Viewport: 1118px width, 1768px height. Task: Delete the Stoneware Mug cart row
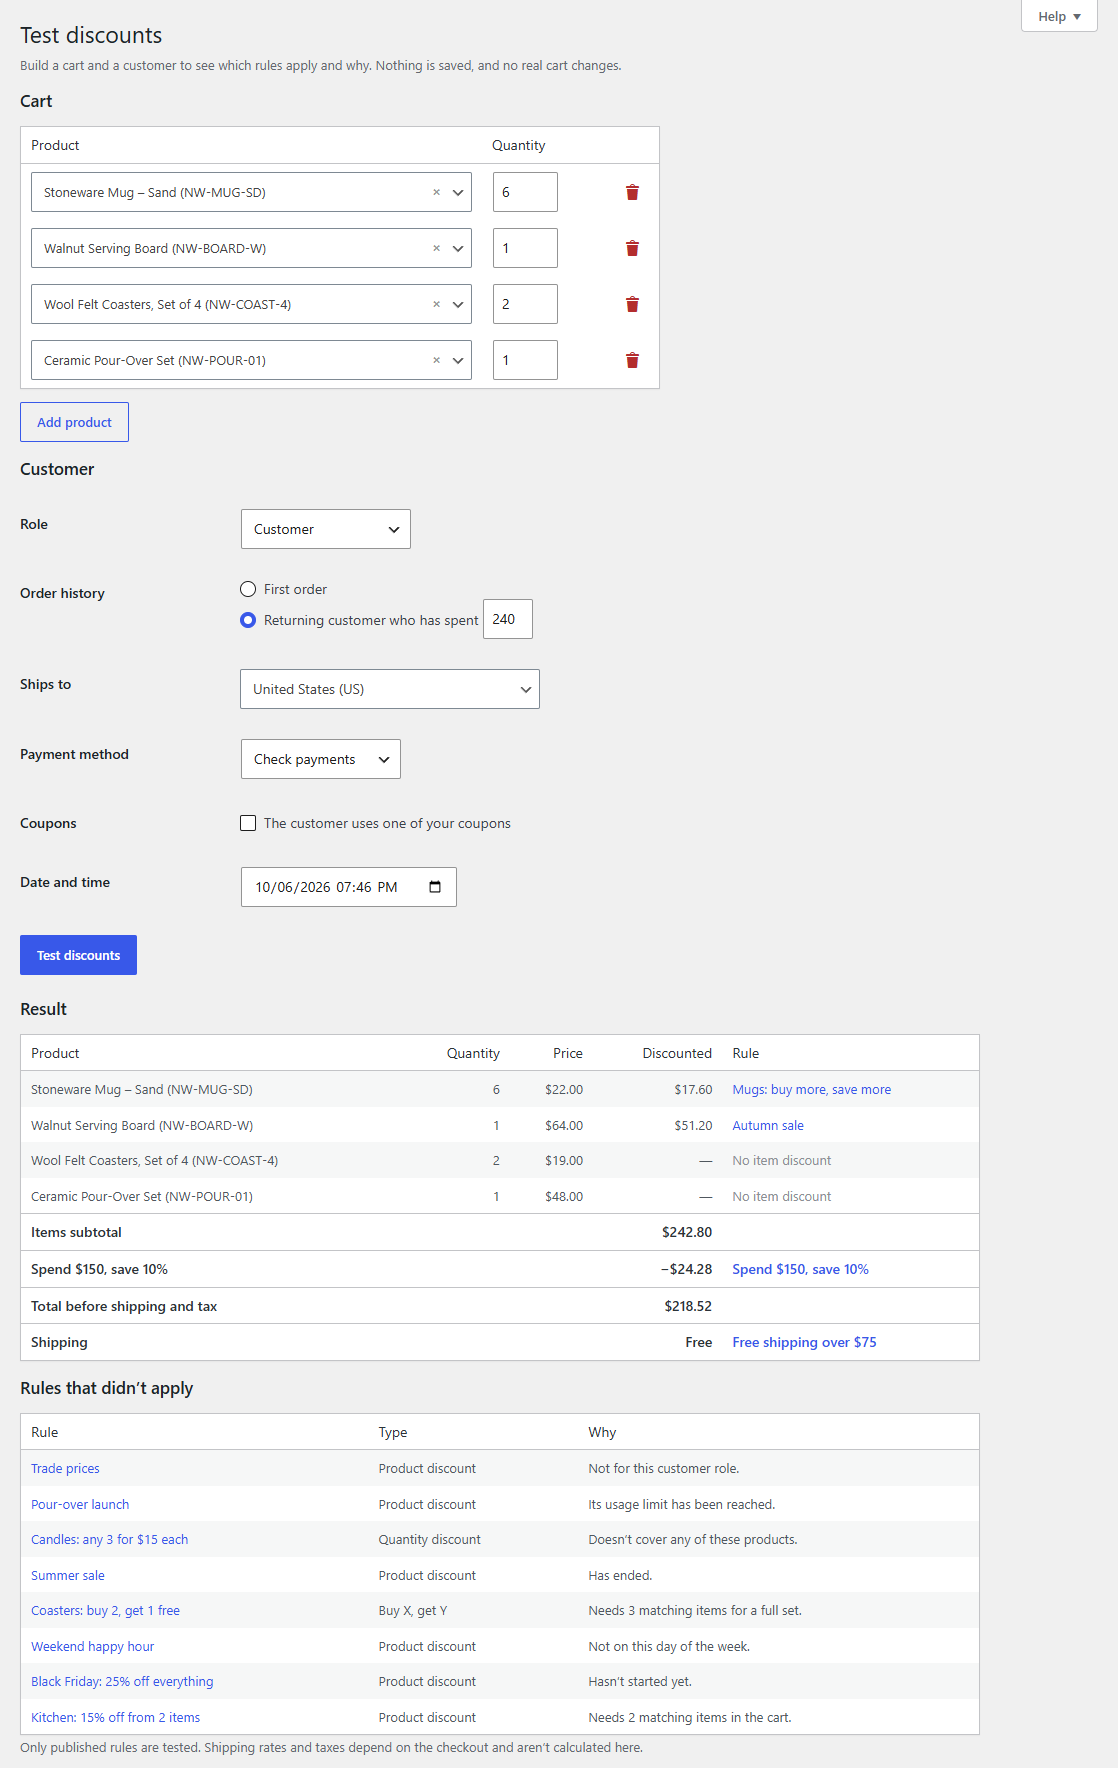point(632,192)
